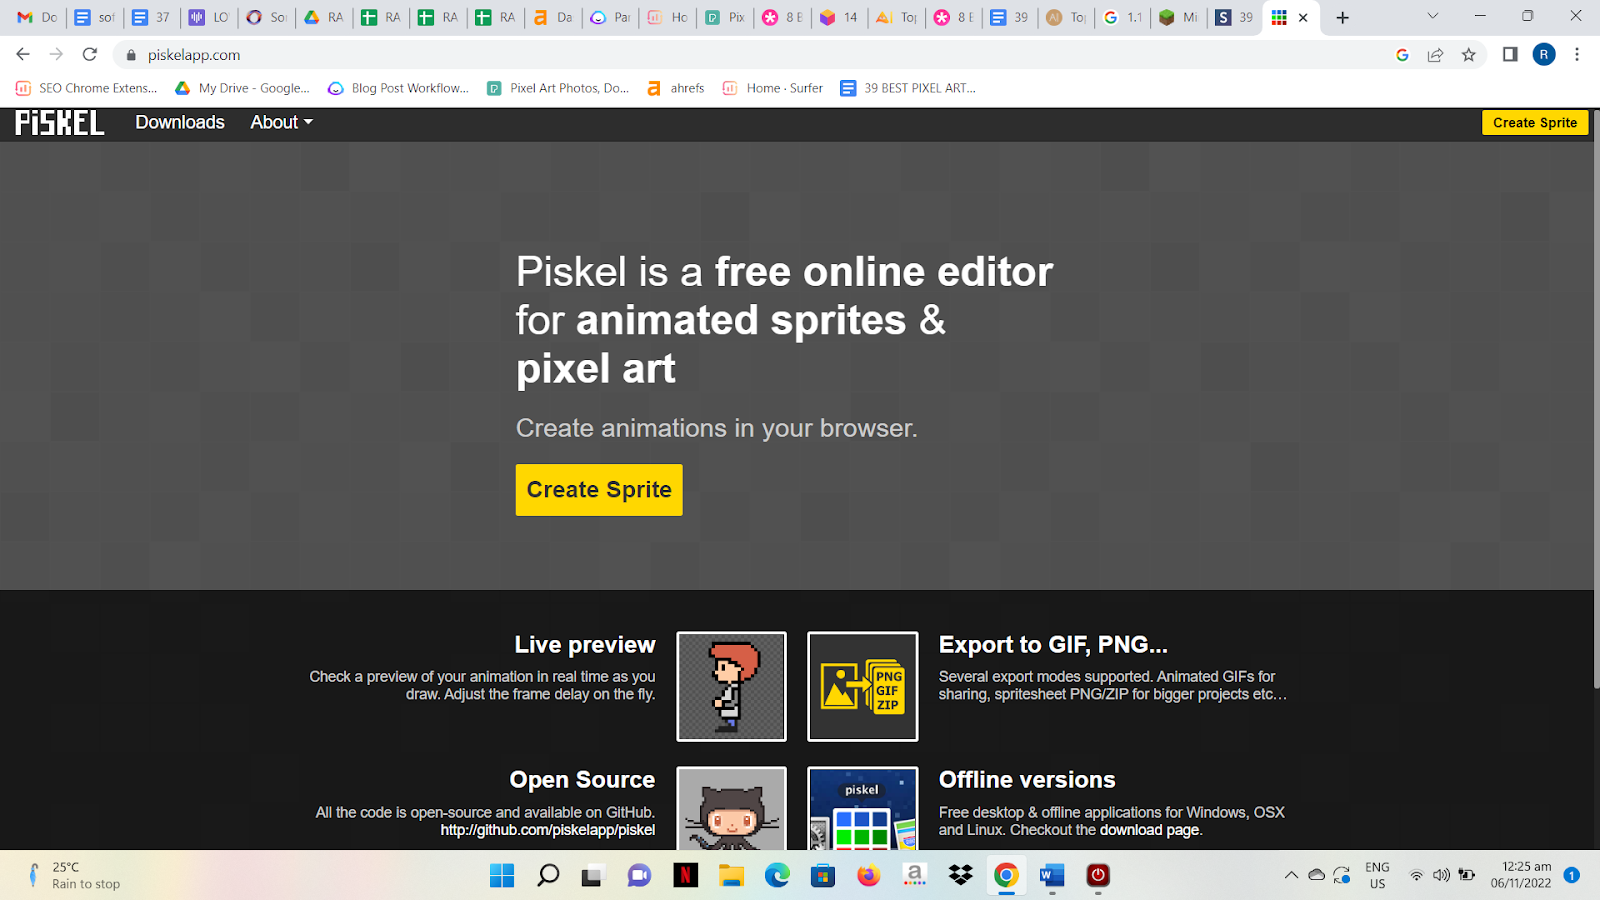
Task: Launch Firefox from the taskbar
Action: pos(868,876)
